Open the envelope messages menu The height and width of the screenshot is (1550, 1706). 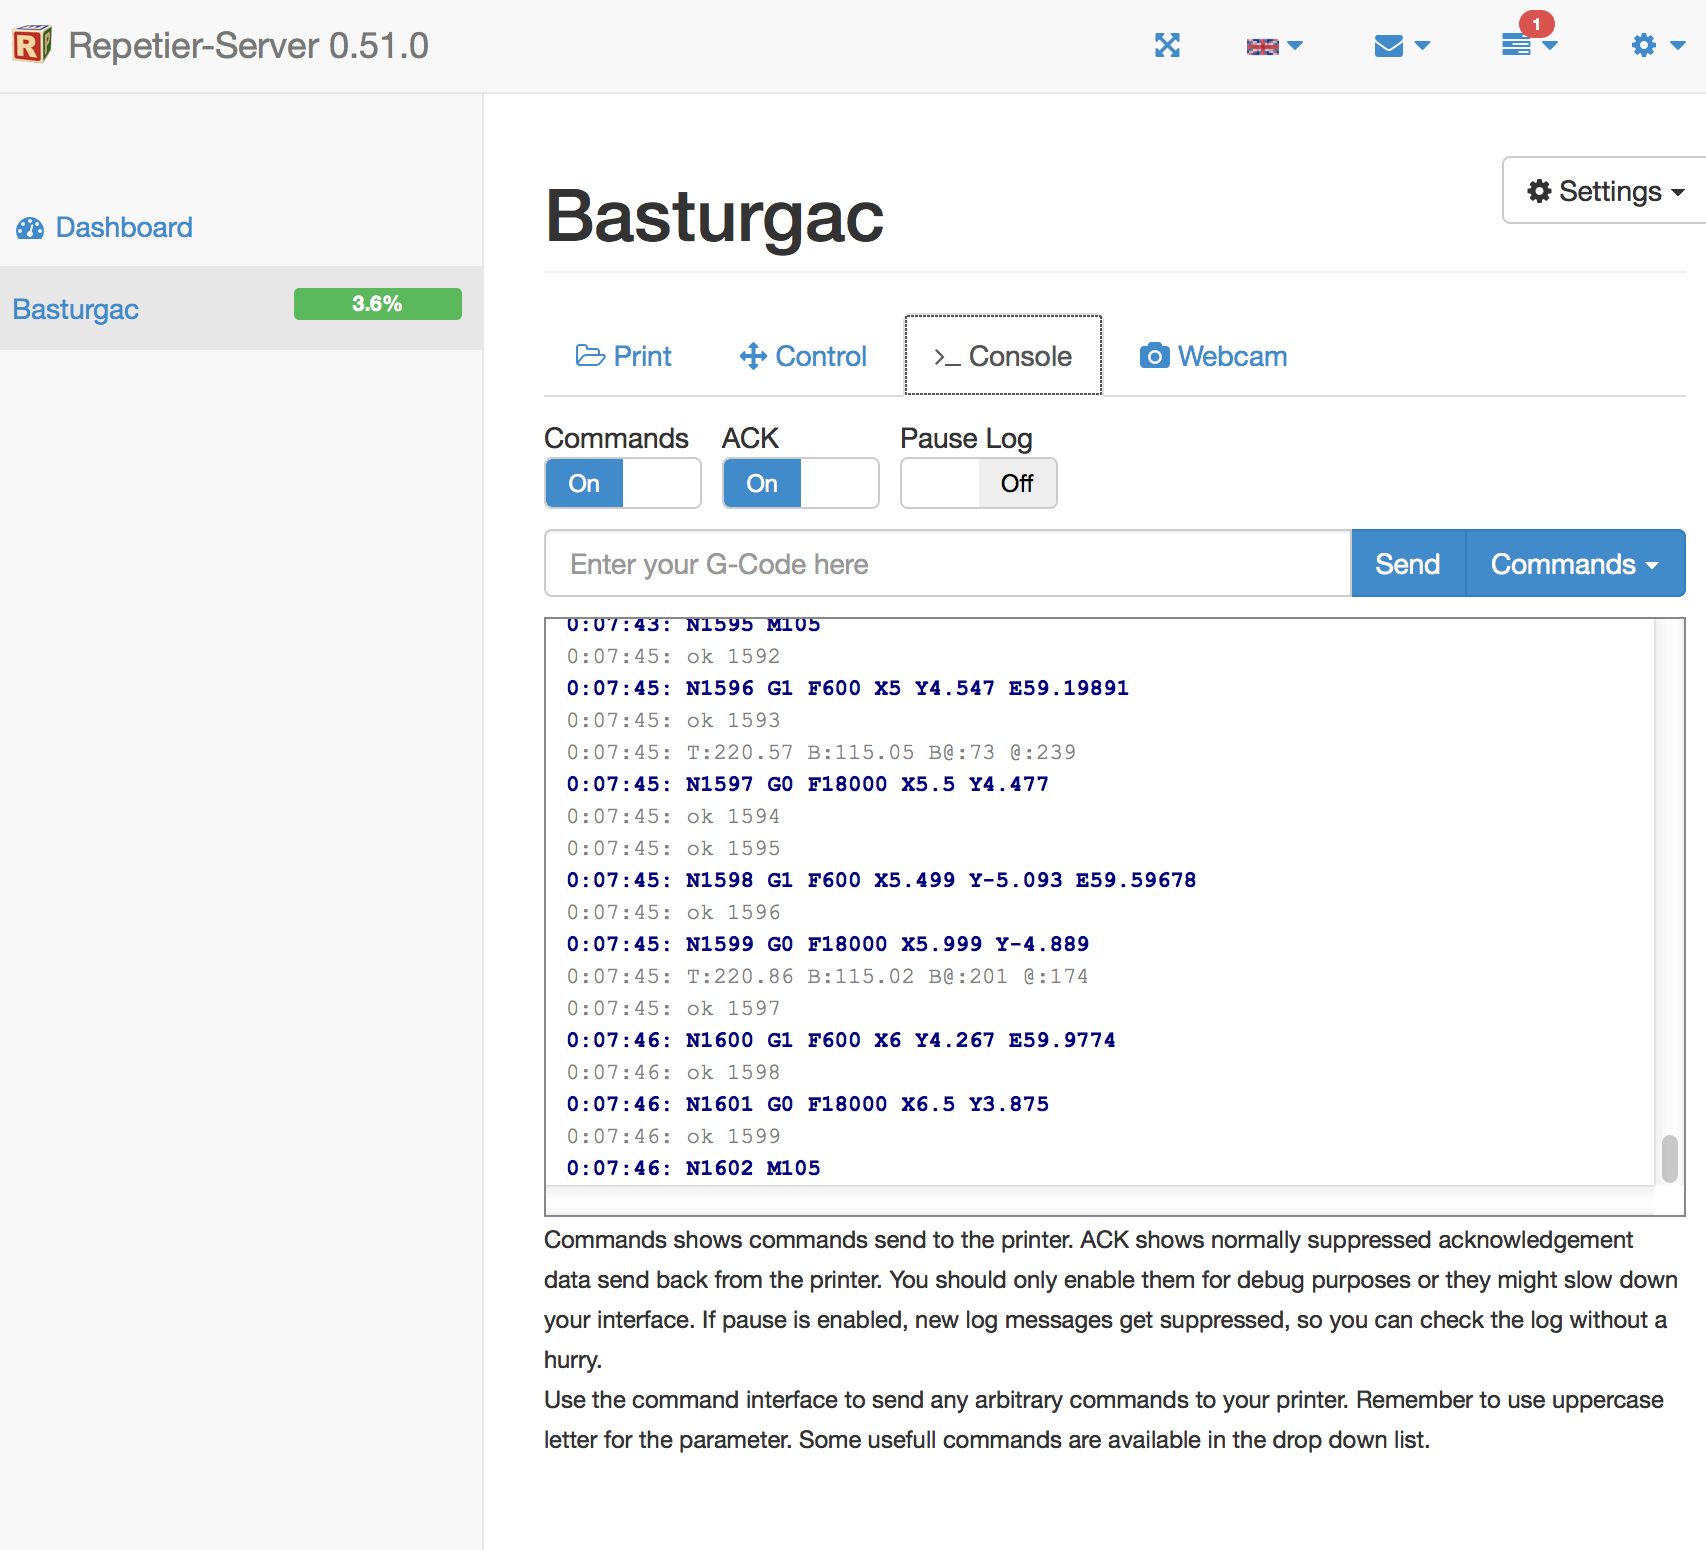point(1401,46)
